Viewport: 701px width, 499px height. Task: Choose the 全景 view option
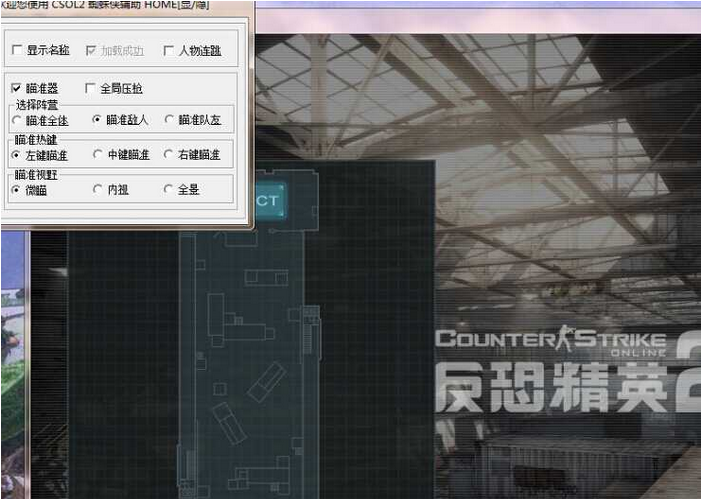tap(169, 189)
